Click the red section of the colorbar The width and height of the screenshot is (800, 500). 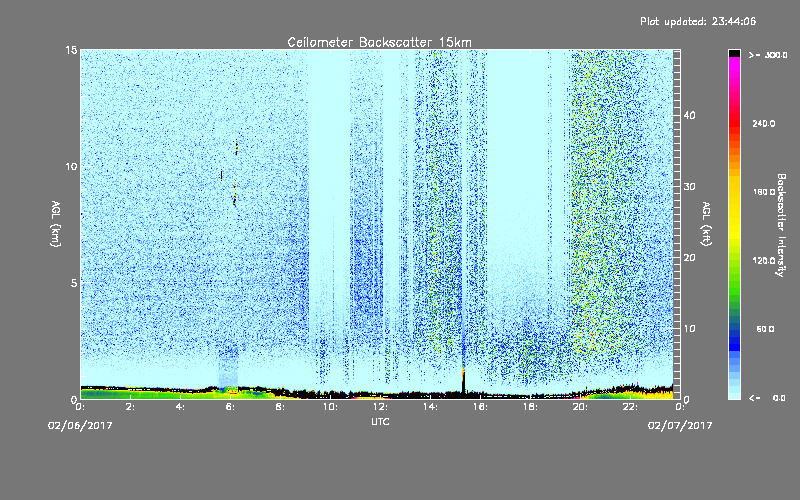pyautogui.click(x=734, y=125)
